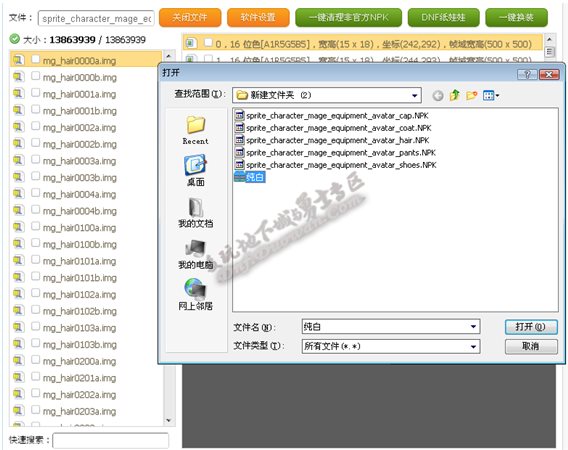The height and width of the screenshot is (450, 568).
Task: Open 我的文档 shortcut in places bar
Action: point(196,212)
